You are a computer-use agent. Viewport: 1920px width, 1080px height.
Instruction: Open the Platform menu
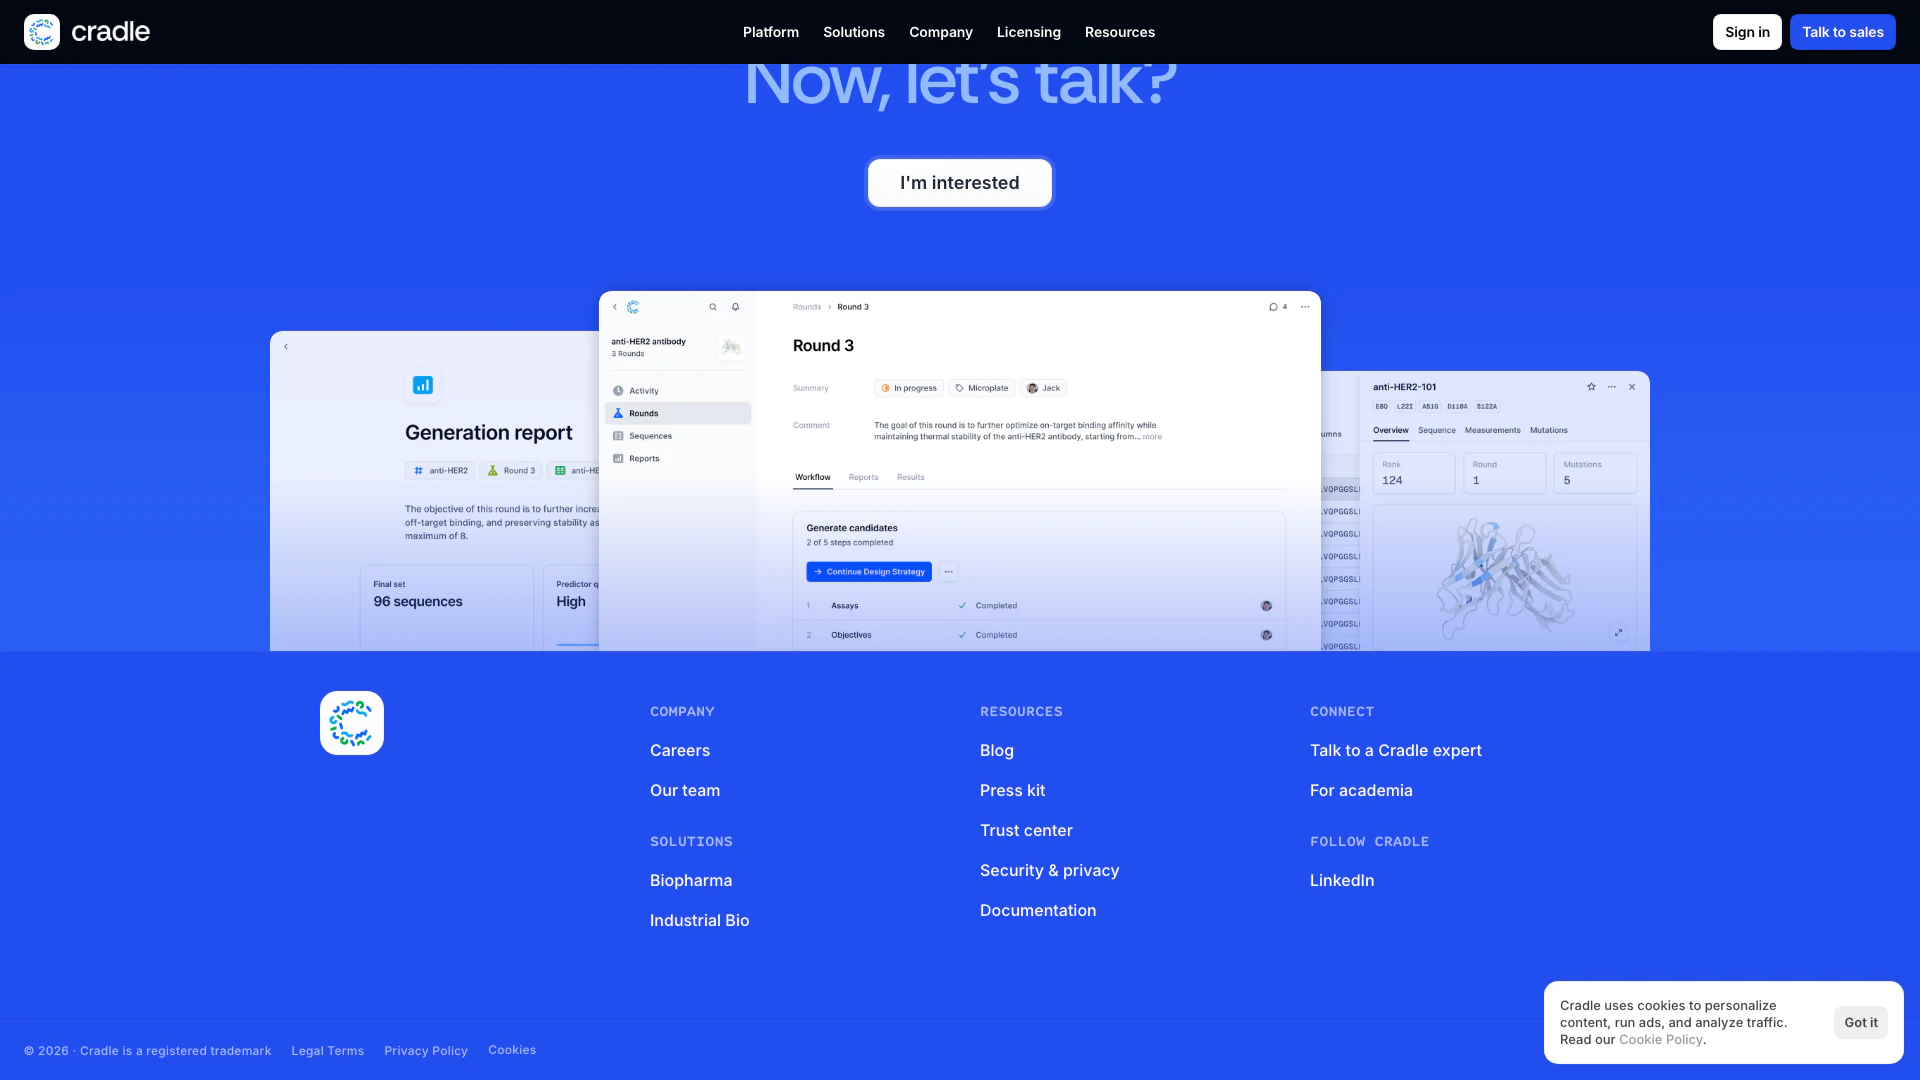pyautogui.click(x=770, y=32)
